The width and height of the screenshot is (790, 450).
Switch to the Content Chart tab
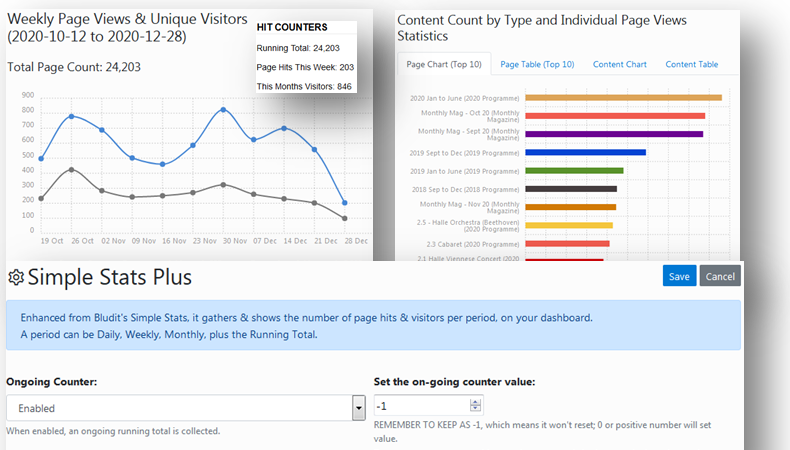619,65
